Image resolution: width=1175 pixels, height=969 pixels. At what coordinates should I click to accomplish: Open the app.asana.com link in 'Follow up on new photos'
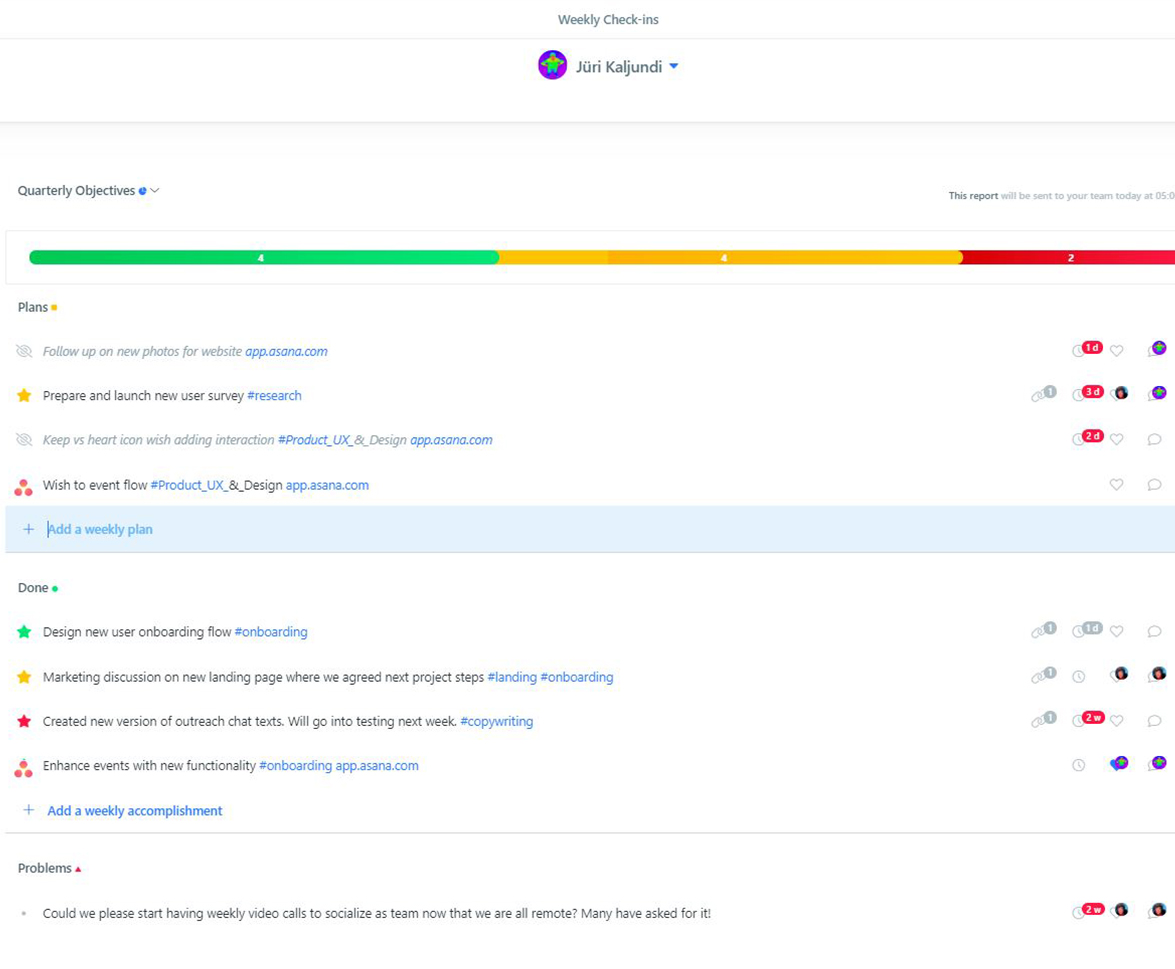pyautogui.click(x=286, y=351)
